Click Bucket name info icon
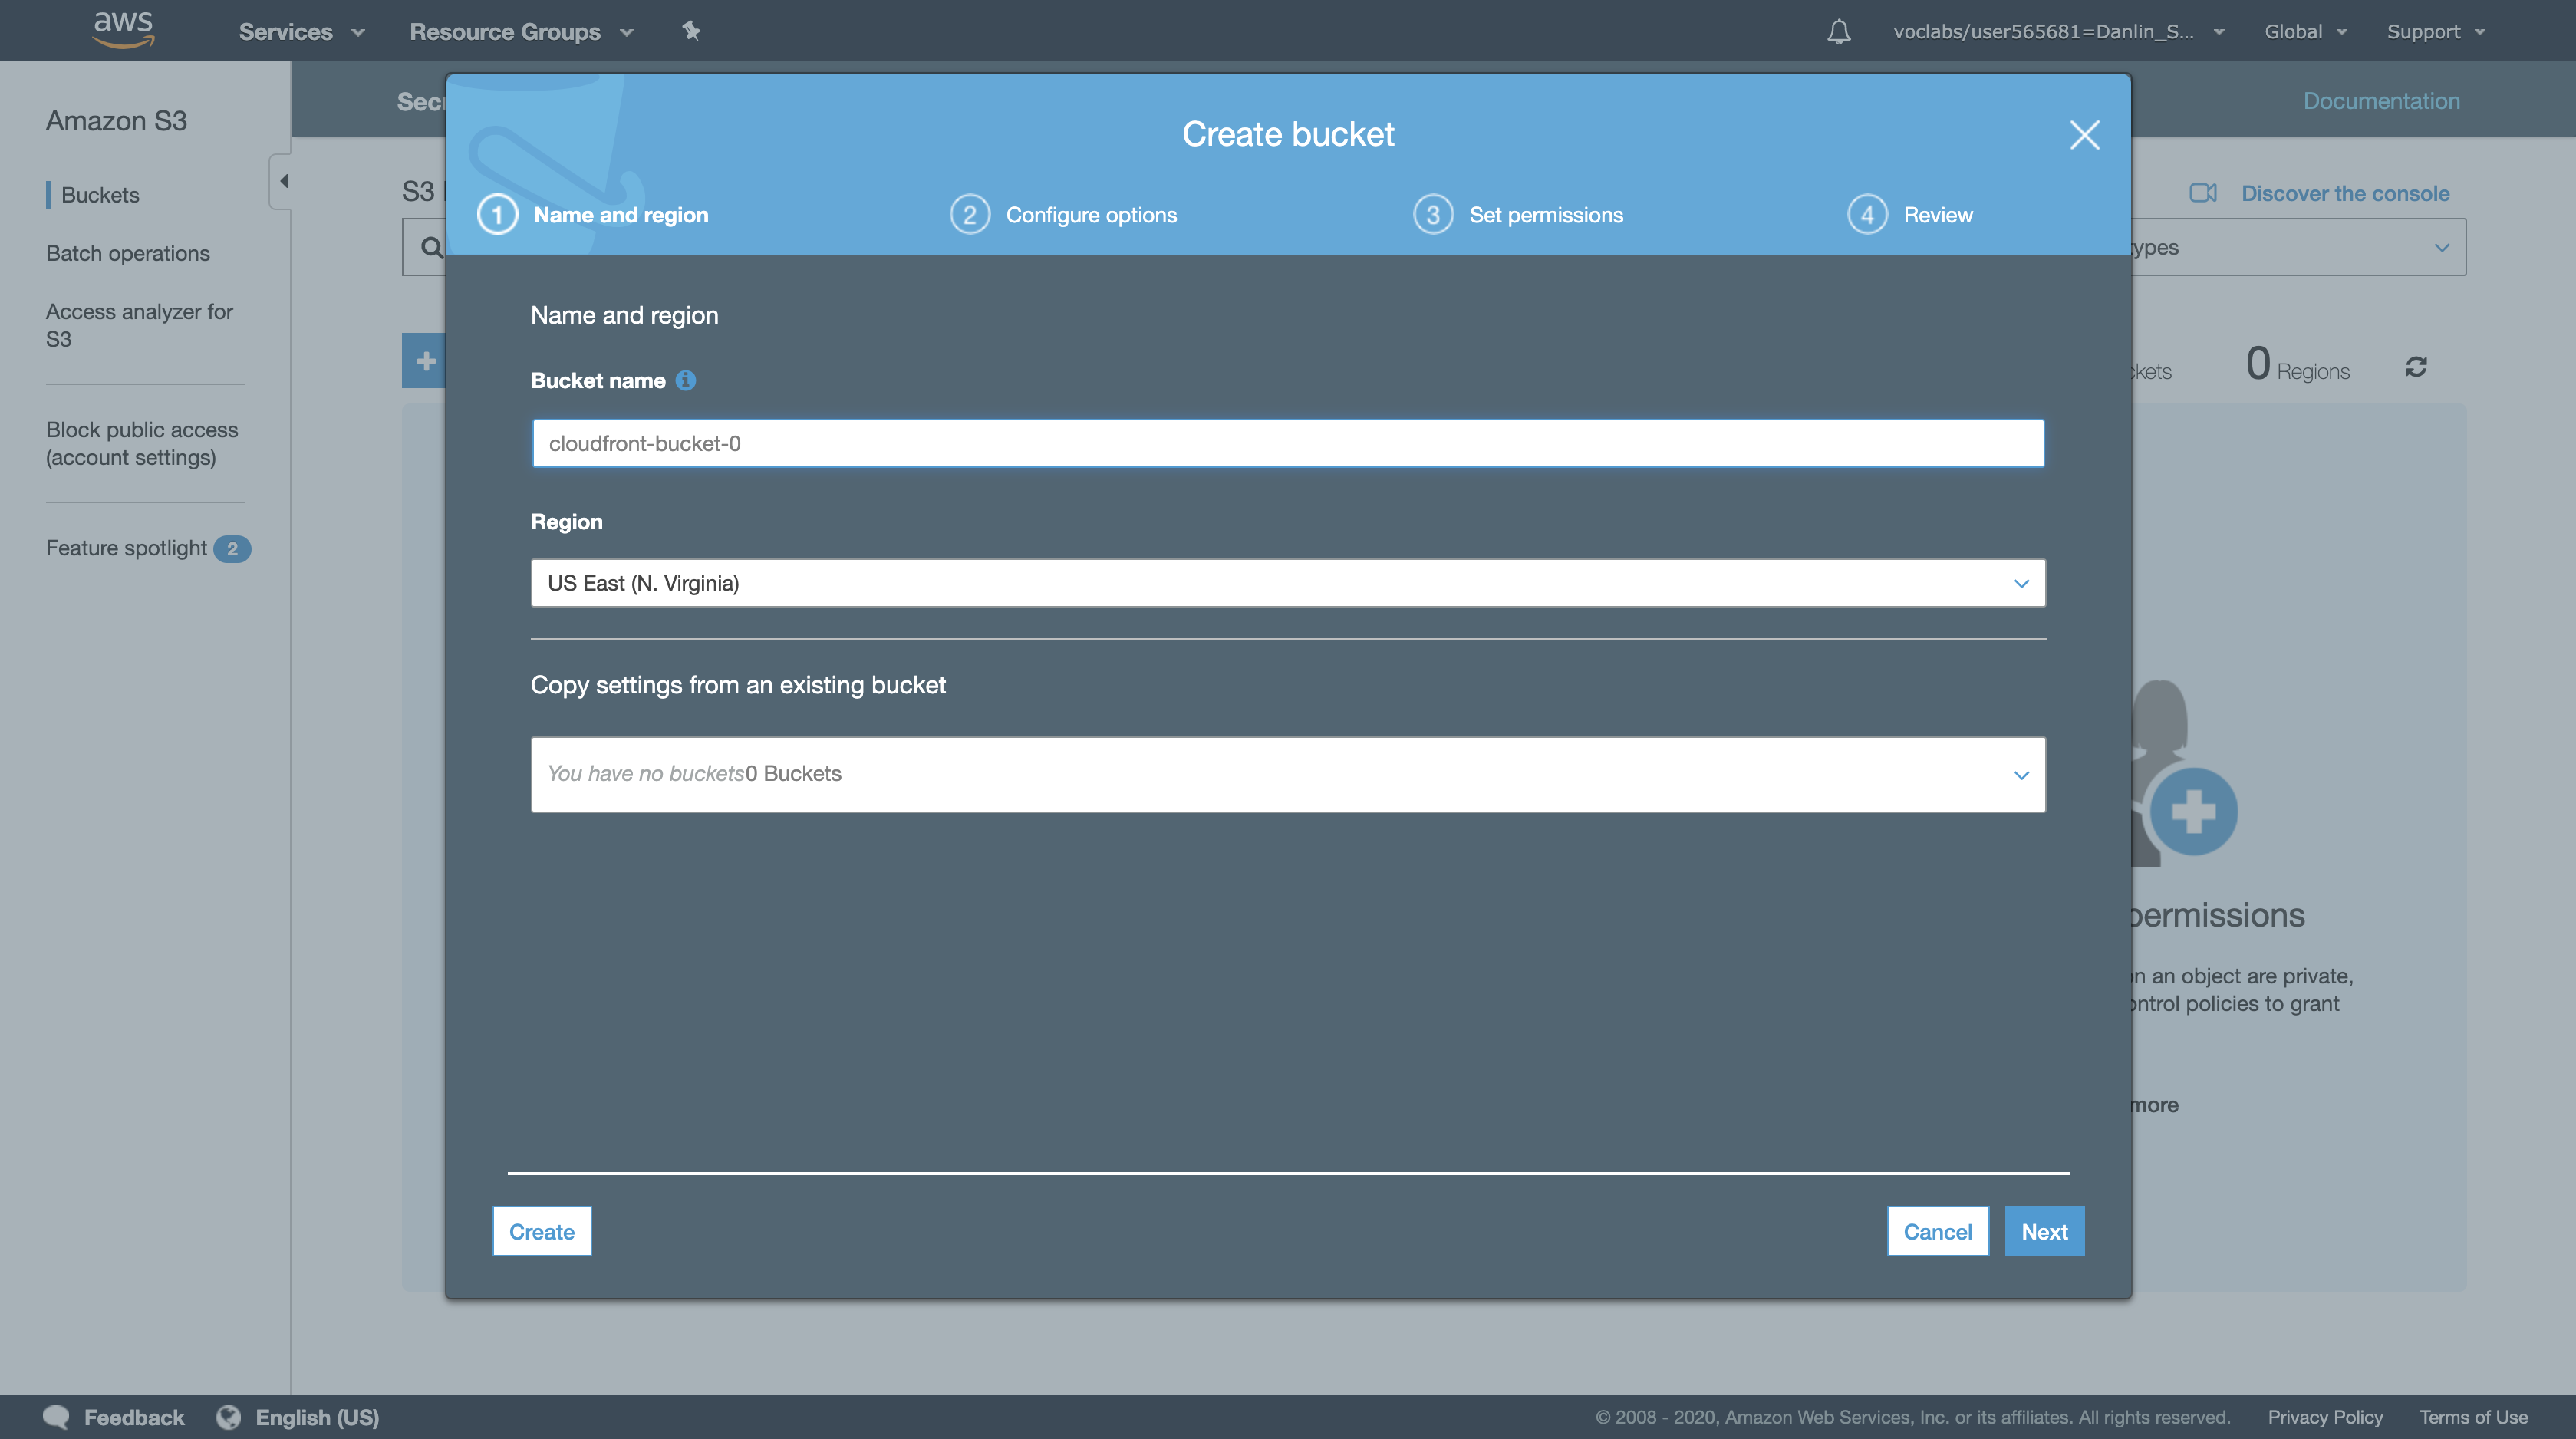This screenshot has width=2576, height=1439. point(685,380)
